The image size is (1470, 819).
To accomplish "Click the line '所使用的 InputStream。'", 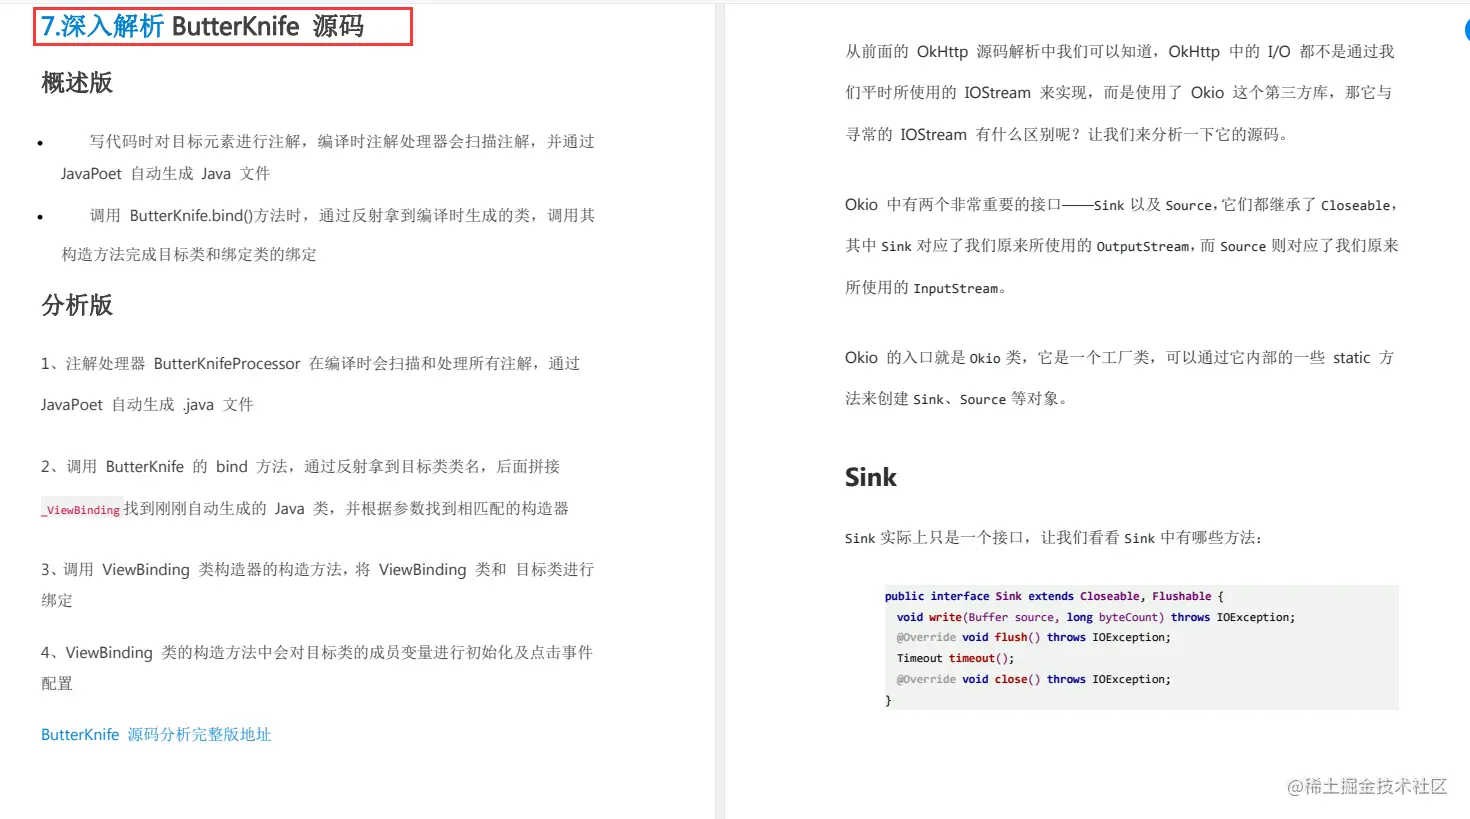I will pos(925,288).
